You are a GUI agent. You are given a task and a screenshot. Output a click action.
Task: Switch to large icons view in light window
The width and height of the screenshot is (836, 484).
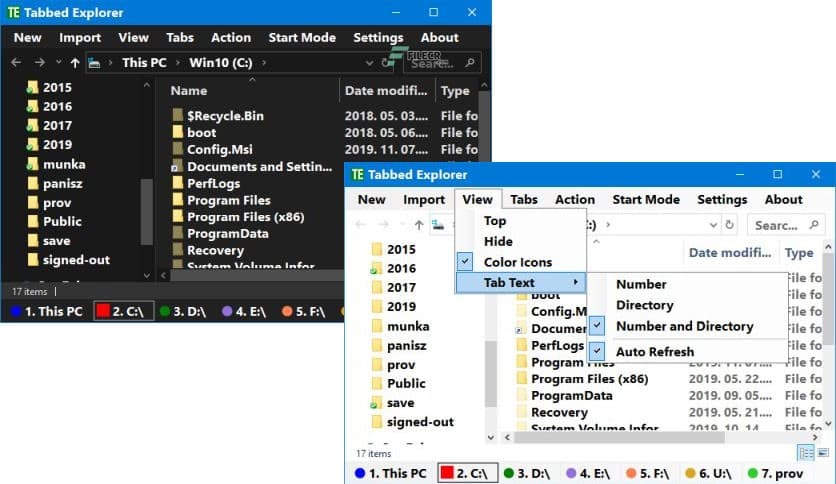click(x=823, y=453)
